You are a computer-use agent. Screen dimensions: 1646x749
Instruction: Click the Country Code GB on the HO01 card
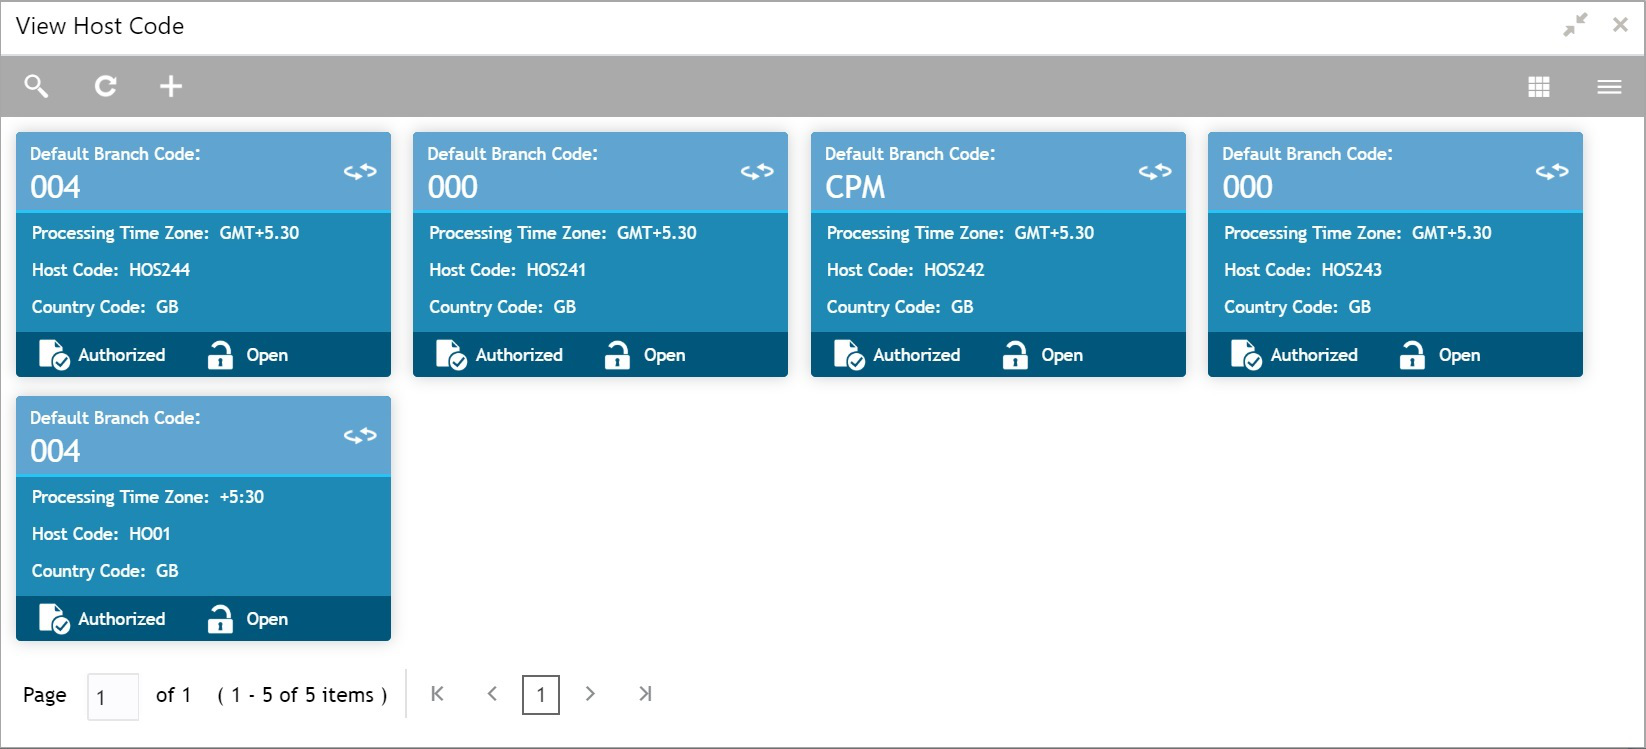point(105,571)
